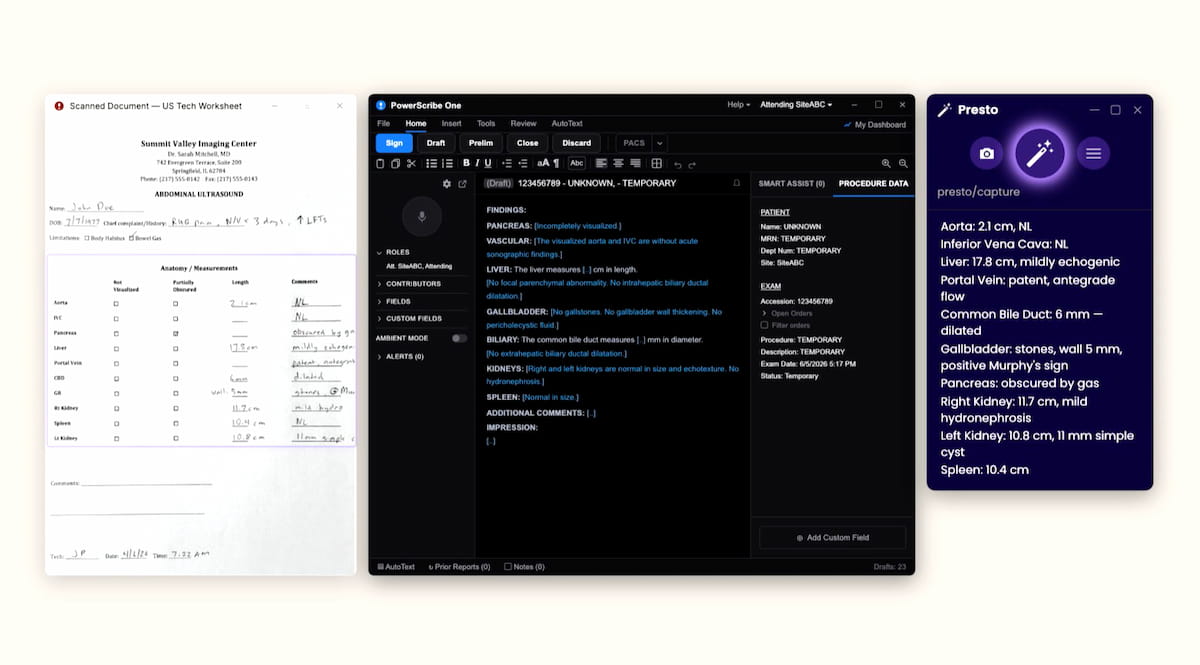This screenshot has height=665, width=1200.
Task: Align text left
Action: coord(601,163)
